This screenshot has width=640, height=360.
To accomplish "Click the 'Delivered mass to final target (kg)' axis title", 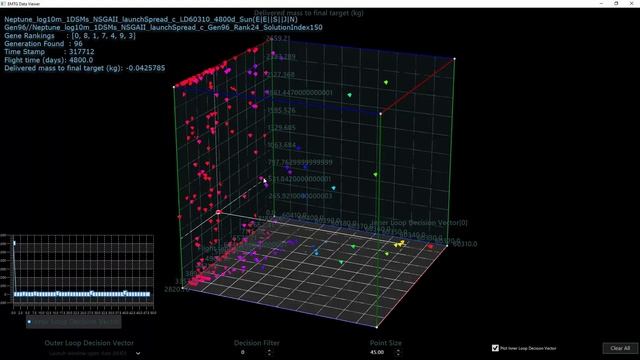I will (x=309, y=13).
